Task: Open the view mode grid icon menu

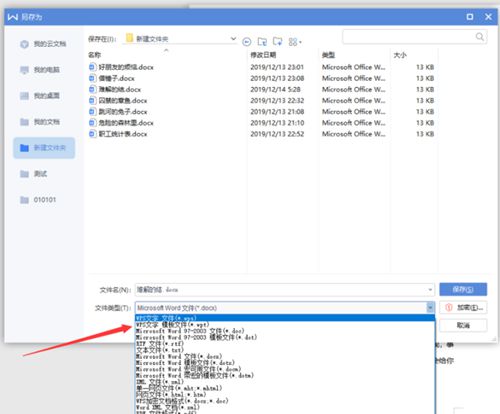Action: click(x=295, y=42)
